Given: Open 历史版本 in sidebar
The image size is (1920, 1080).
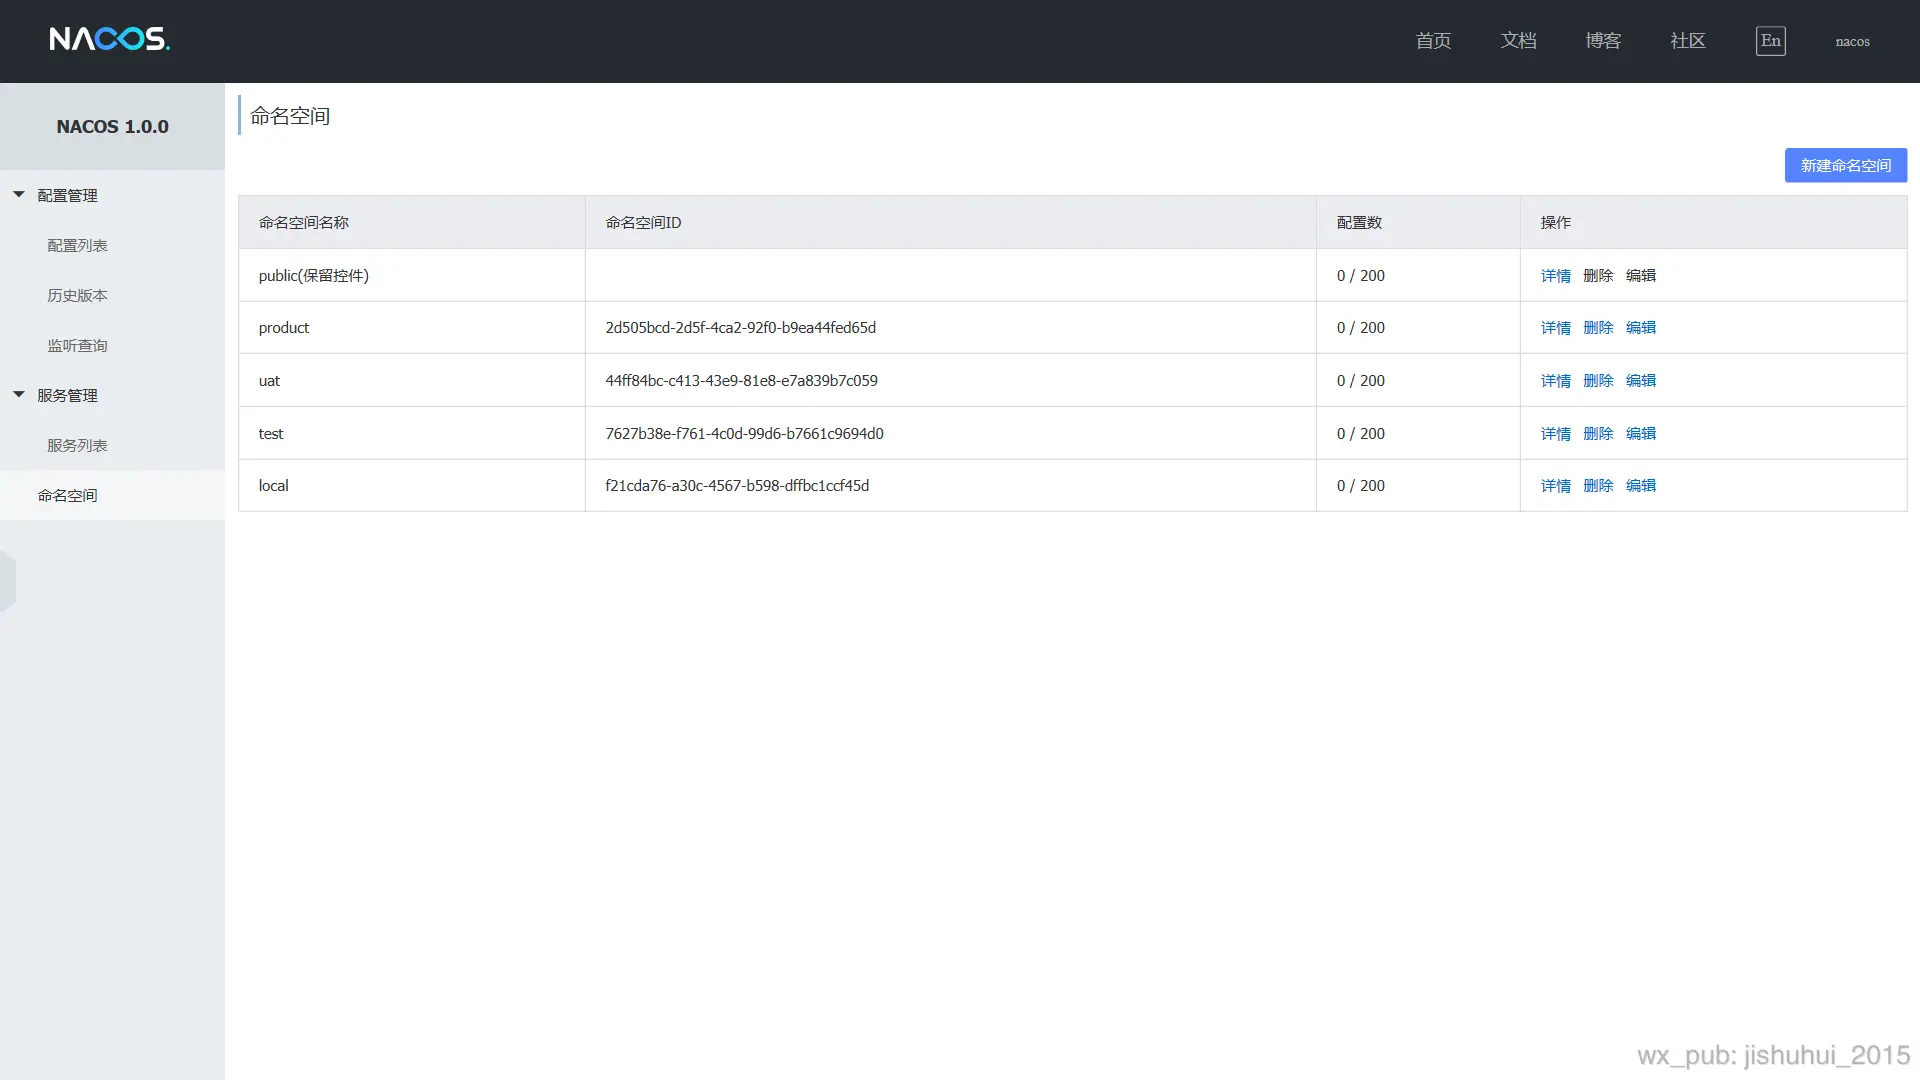Looking at the screenshot, I should pyautogui.click(x=77, y=295).
